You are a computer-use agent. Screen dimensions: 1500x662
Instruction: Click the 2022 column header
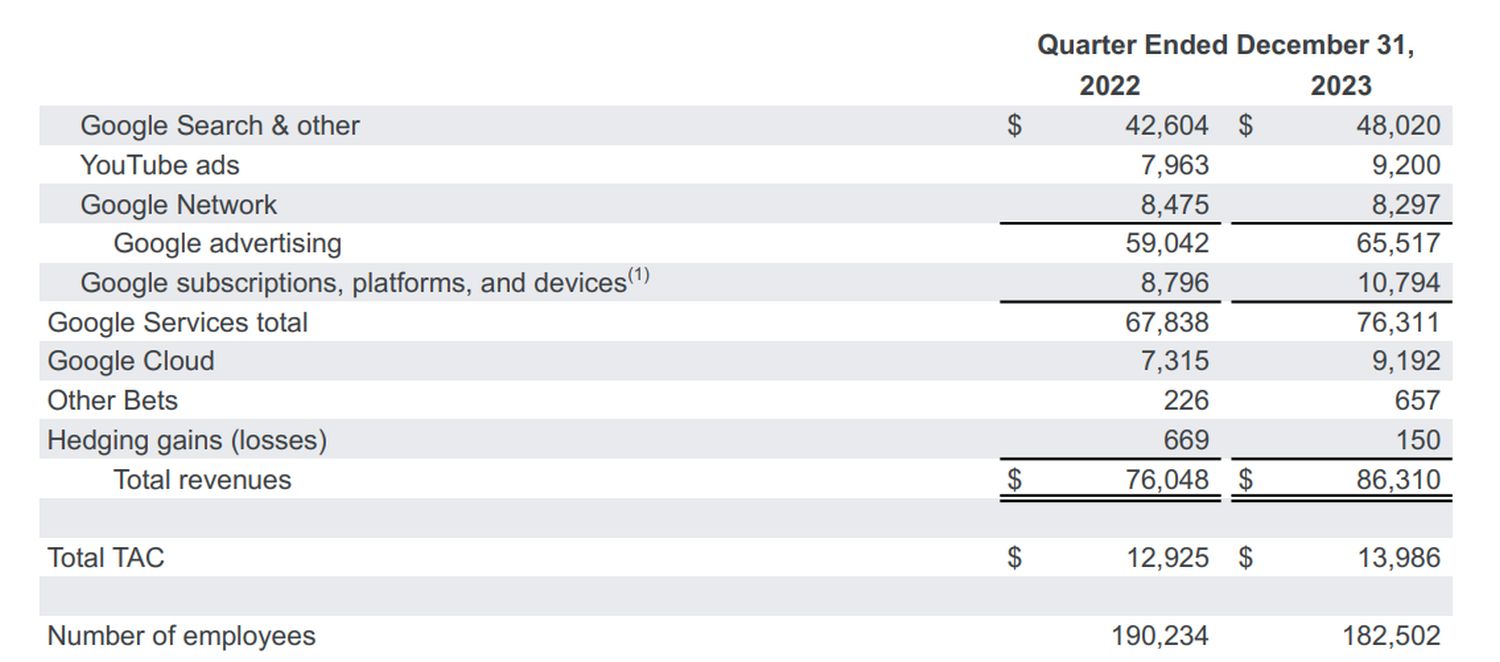[x=1109, y=86]
